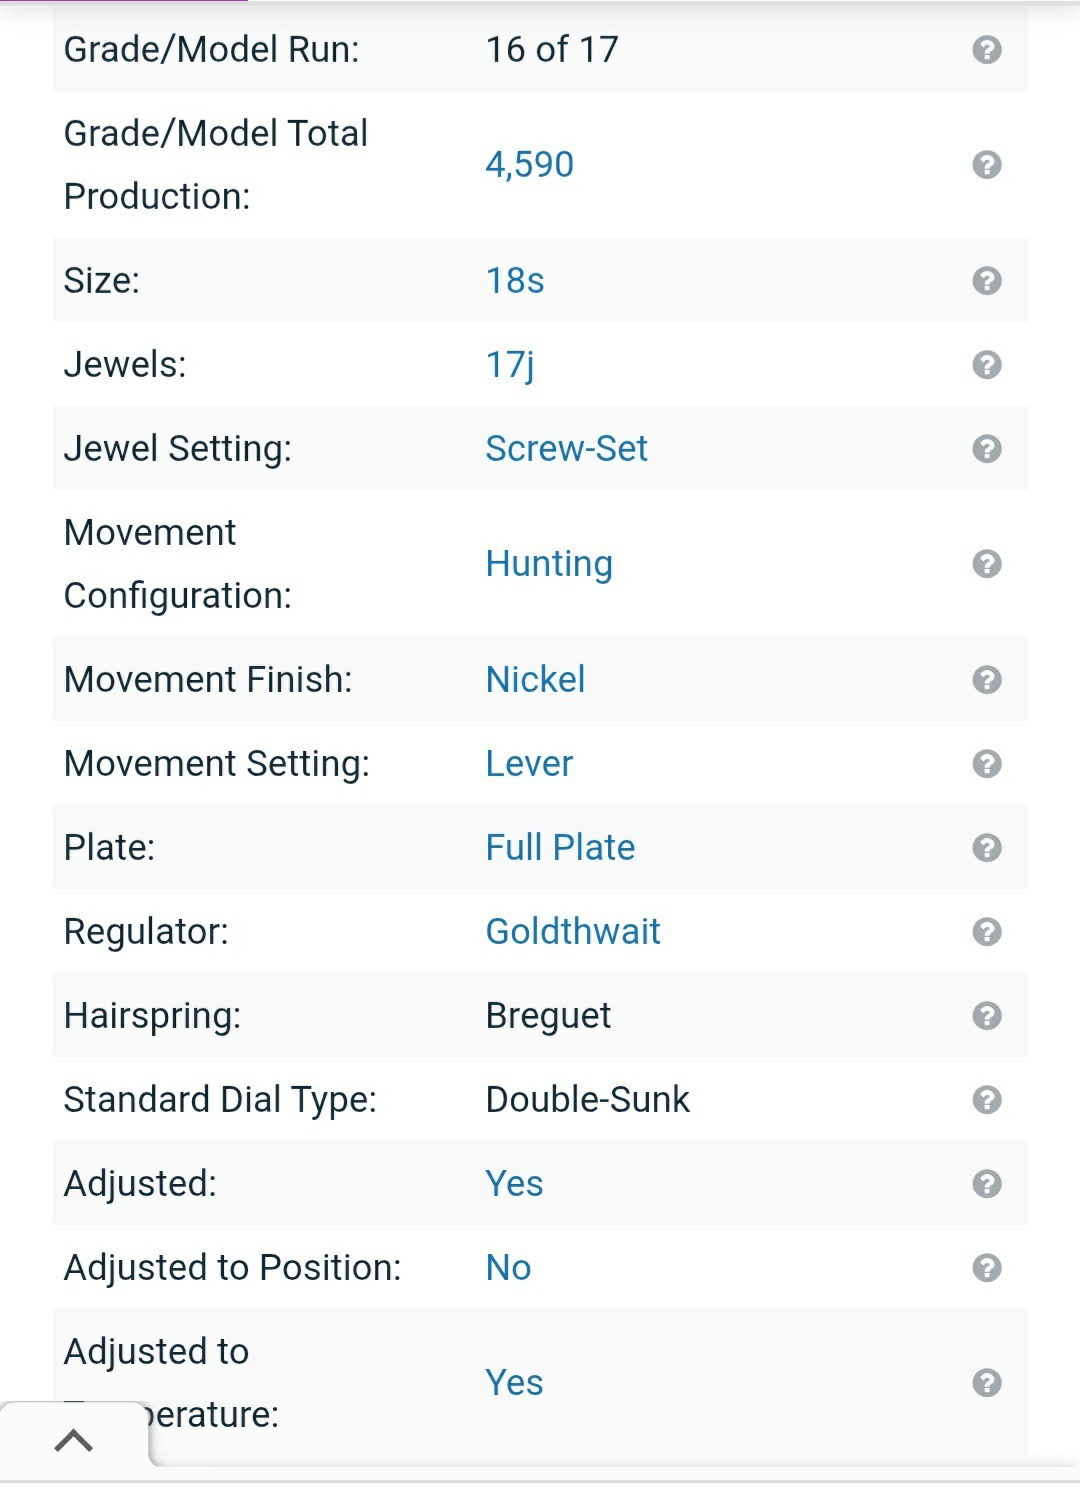Image resolution: width=1080 pixels, height=1503 pixels.
Task: Click Movement Configuration help icon
Action: (x=987, y=564)
